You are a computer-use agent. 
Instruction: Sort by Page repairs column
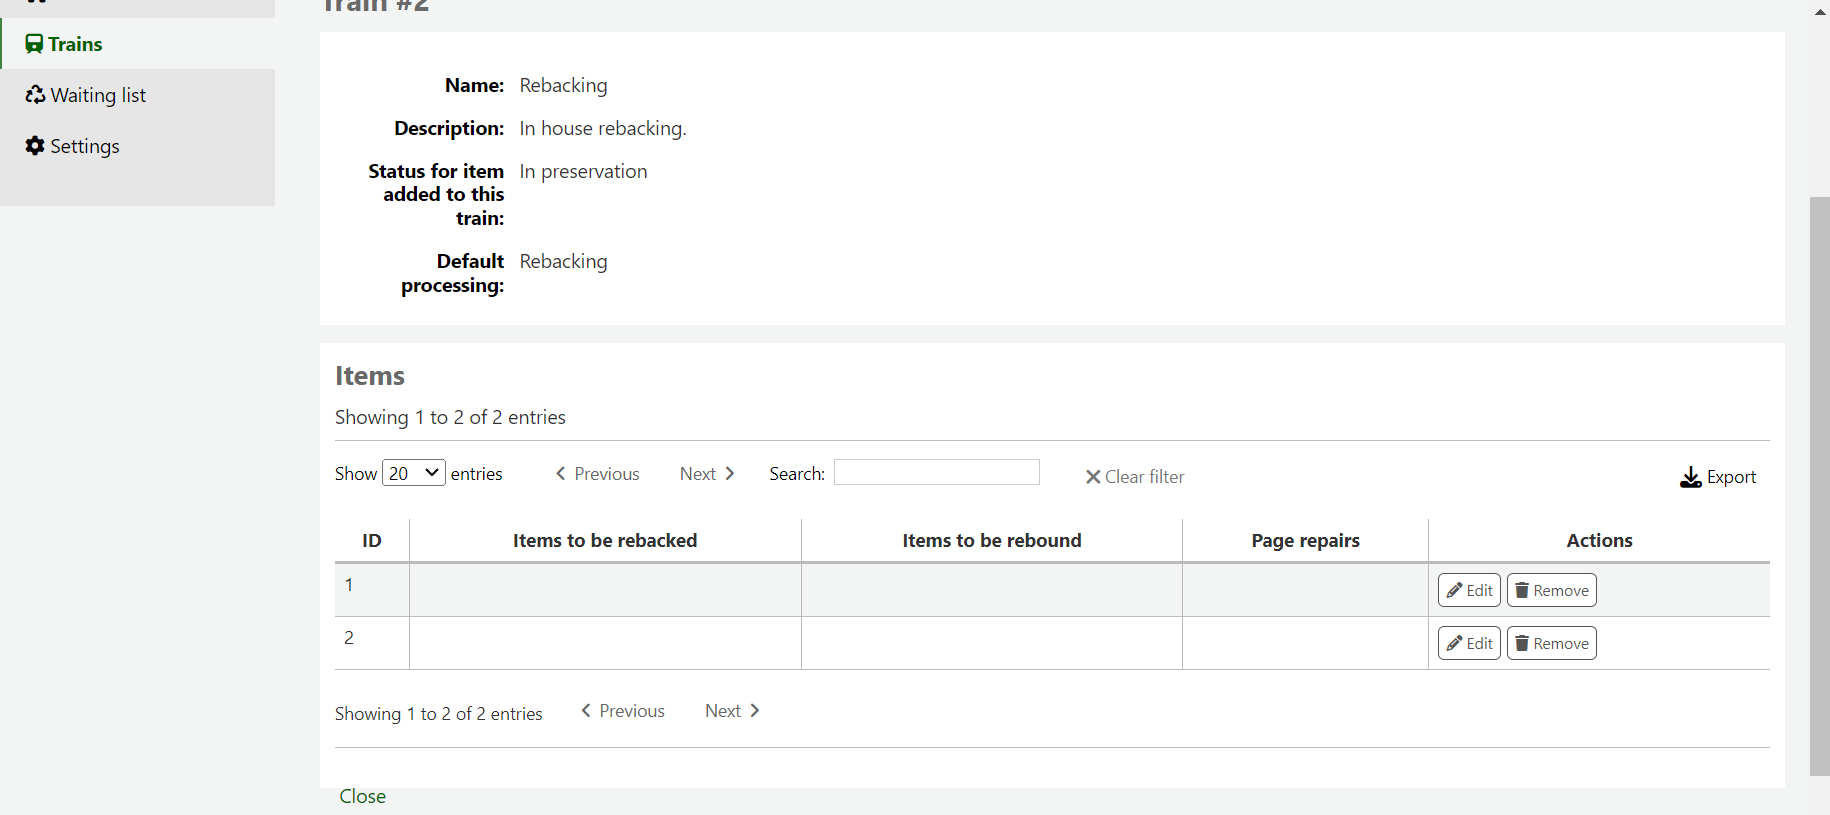coord(1305,540)
